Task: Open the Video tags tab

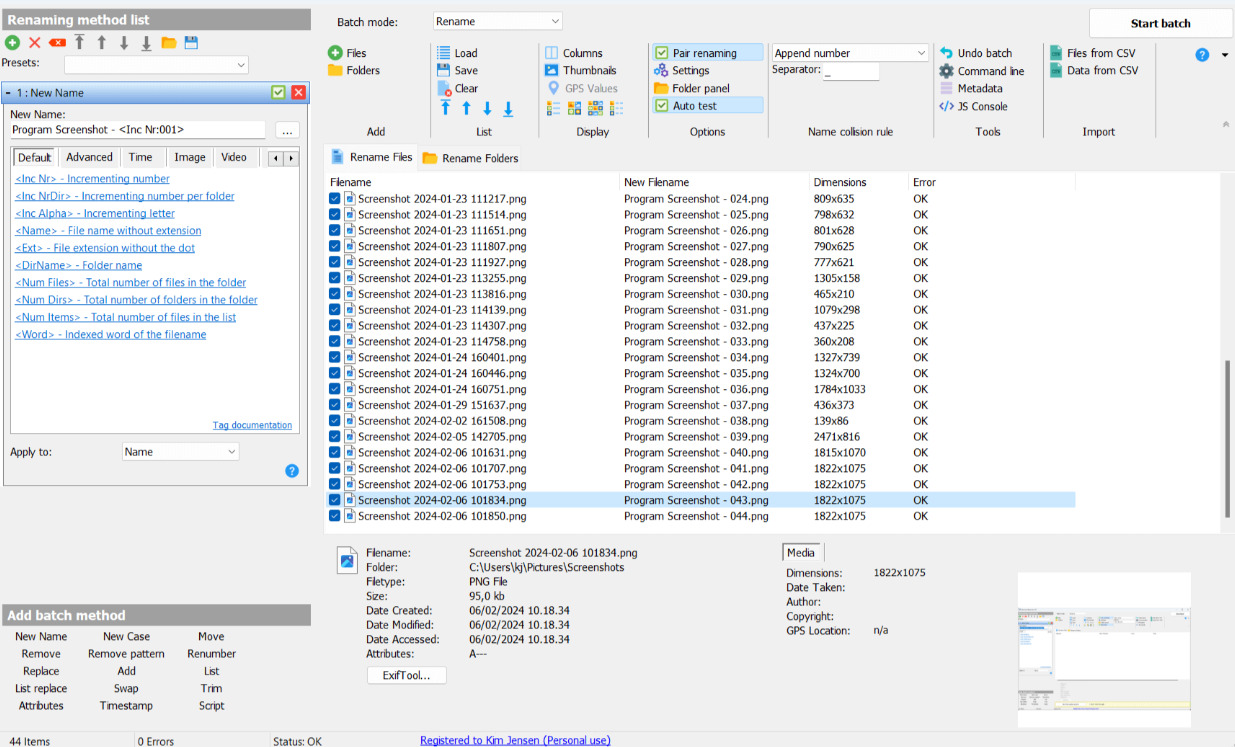Action: 234,157
